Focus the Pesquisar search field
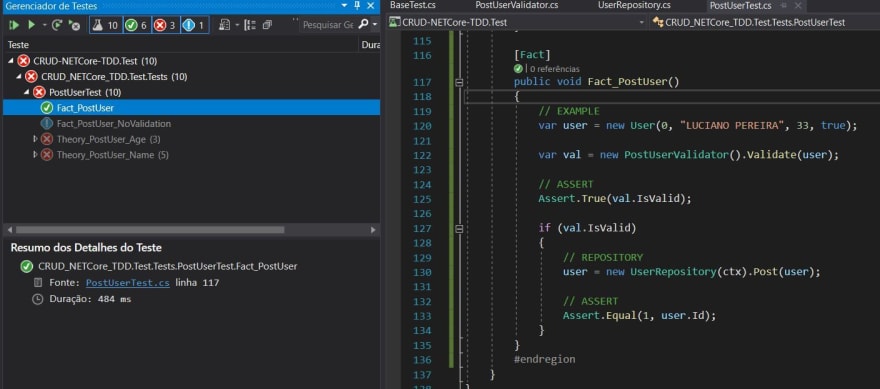This screenshot has height=389, width=880. pos(328,25)
